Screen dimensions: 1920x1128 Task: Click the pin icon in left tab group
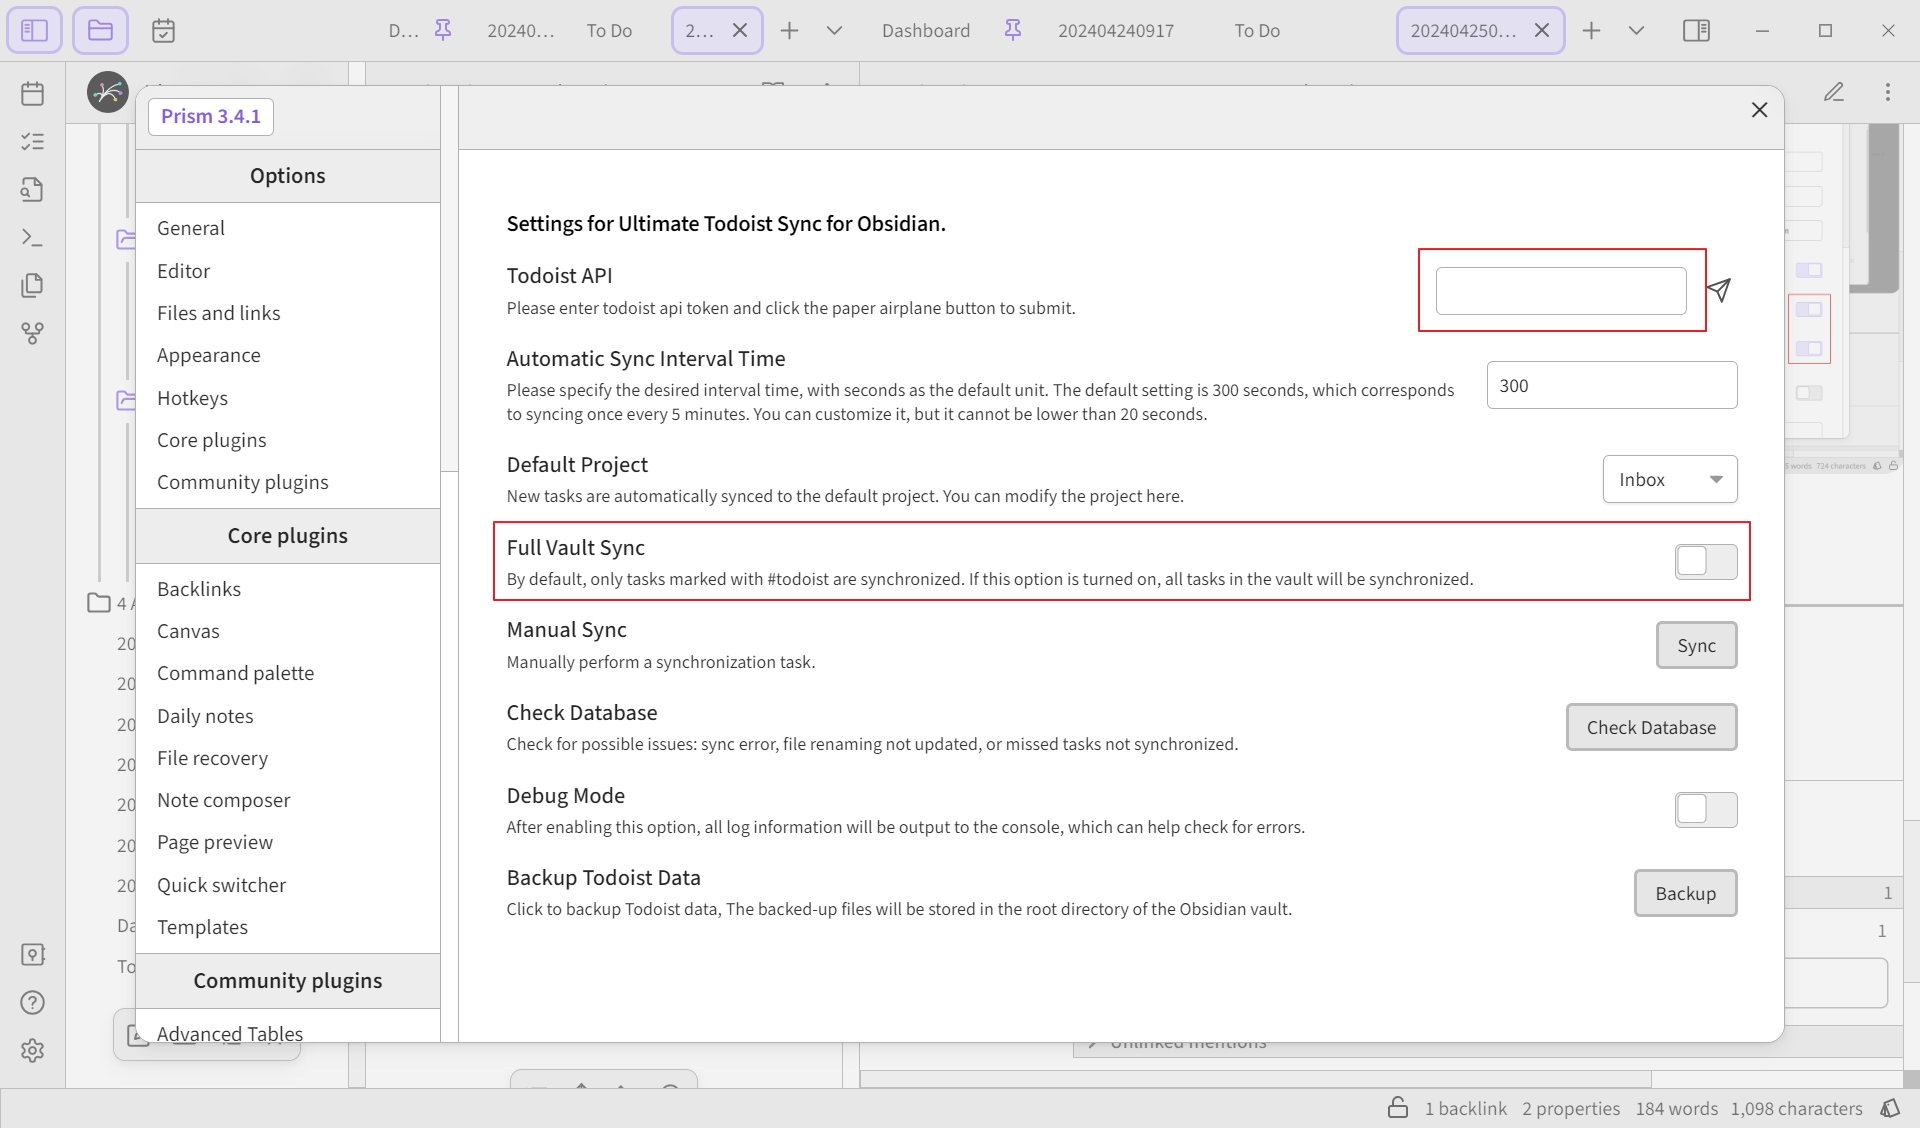click(443, 30)
